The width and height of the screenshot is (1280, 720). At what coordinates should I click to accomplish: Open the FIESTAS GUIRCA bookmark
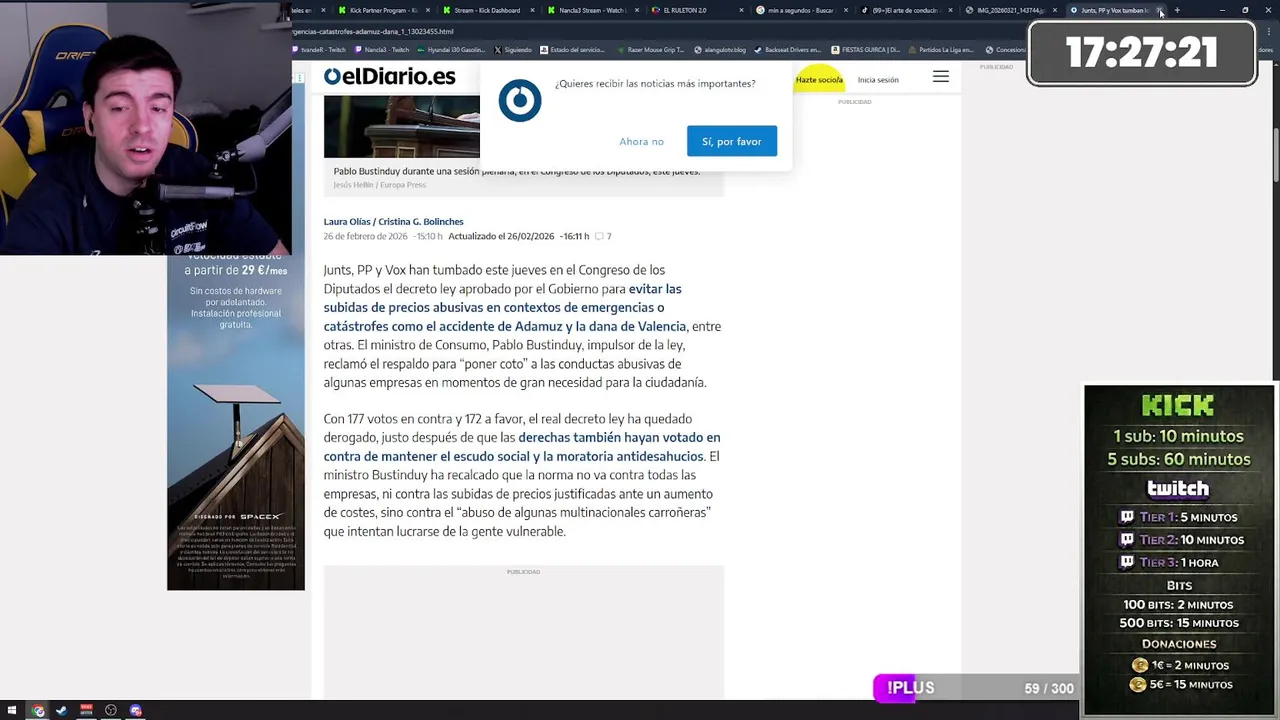click(865, 49)
